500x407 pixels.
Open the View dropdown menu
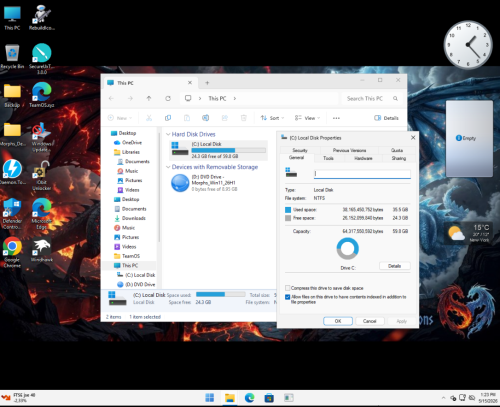click(x=307, y=118)
